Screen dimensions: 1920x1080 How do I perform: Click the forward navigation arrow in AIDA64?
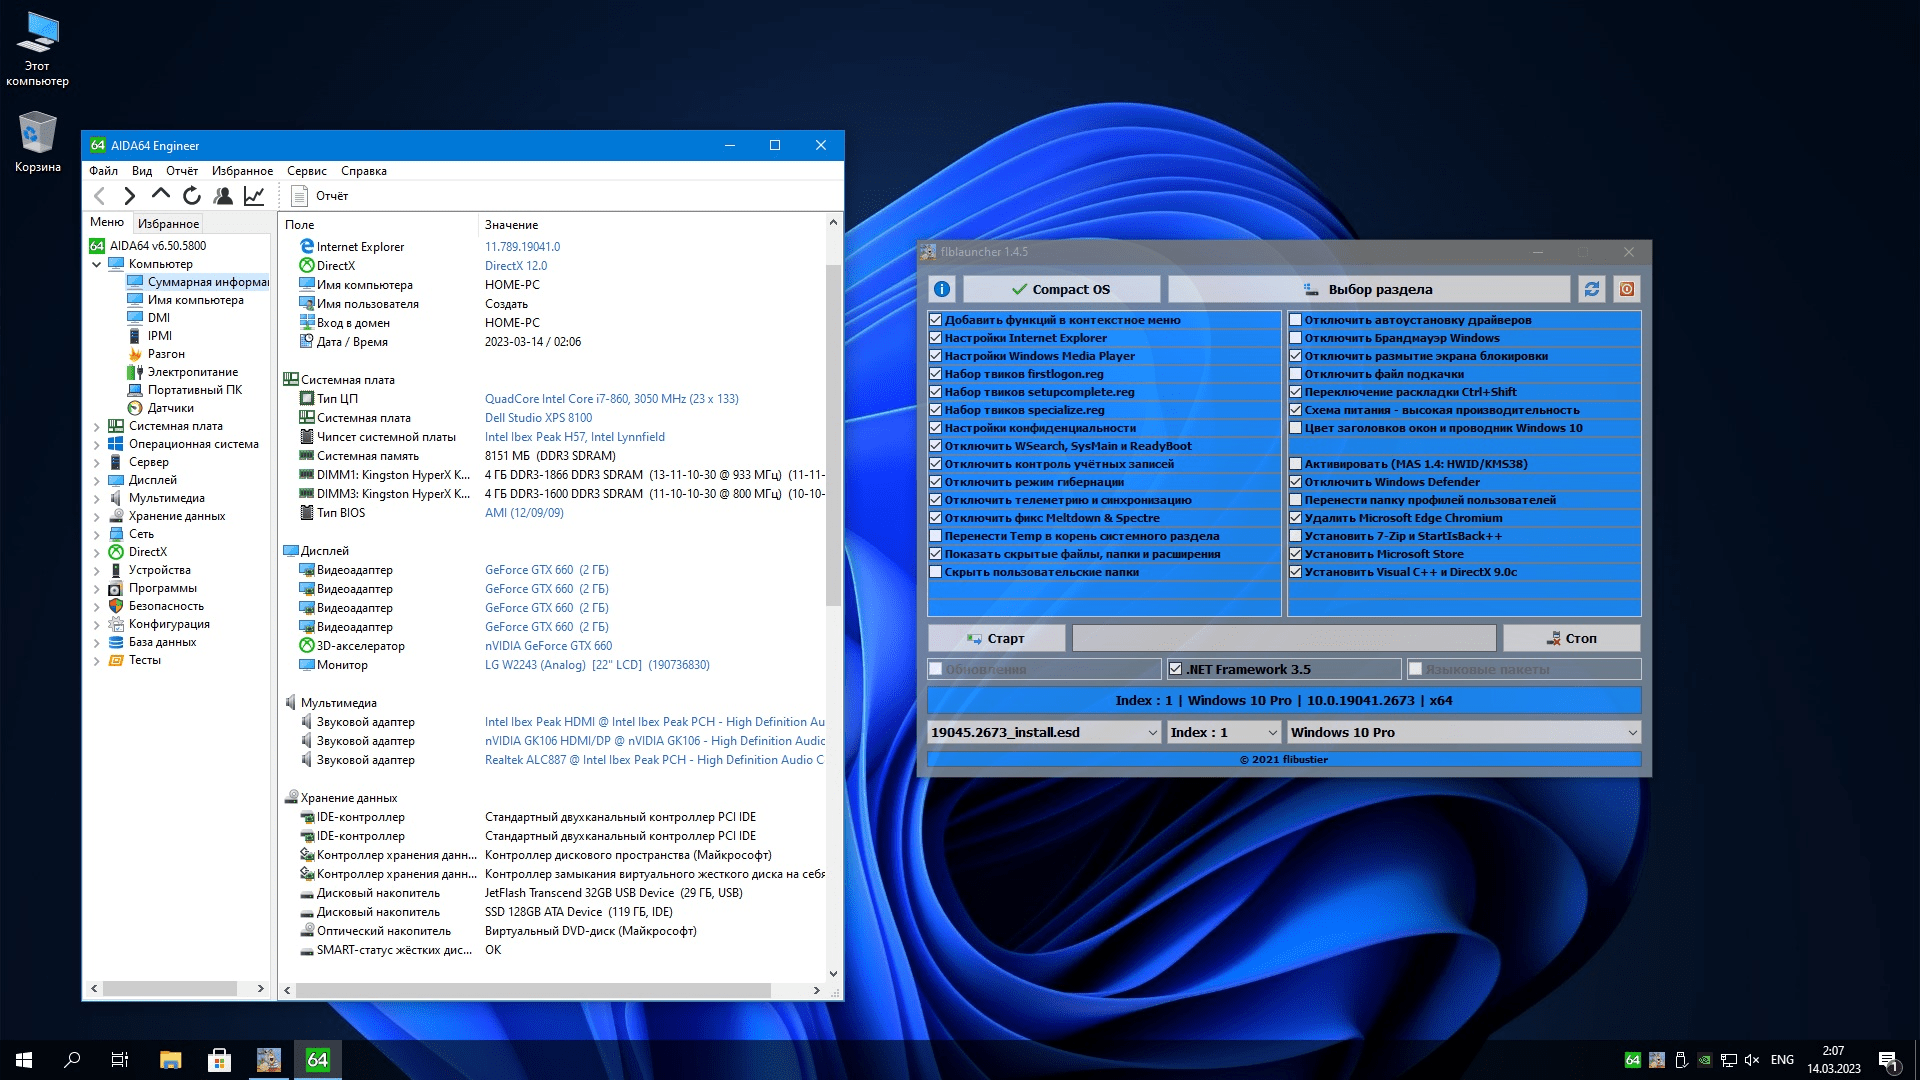[x=129, y=196]
